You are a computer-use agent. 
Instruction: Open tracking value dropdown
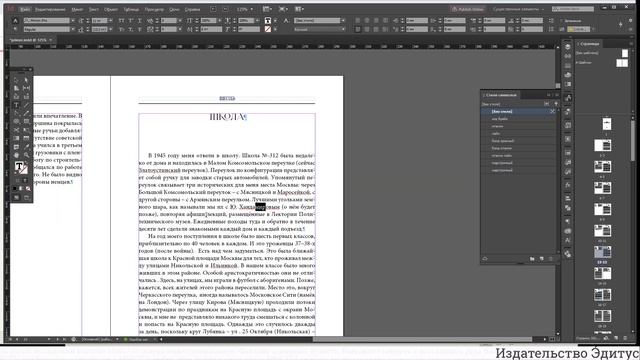click(180, 29)
